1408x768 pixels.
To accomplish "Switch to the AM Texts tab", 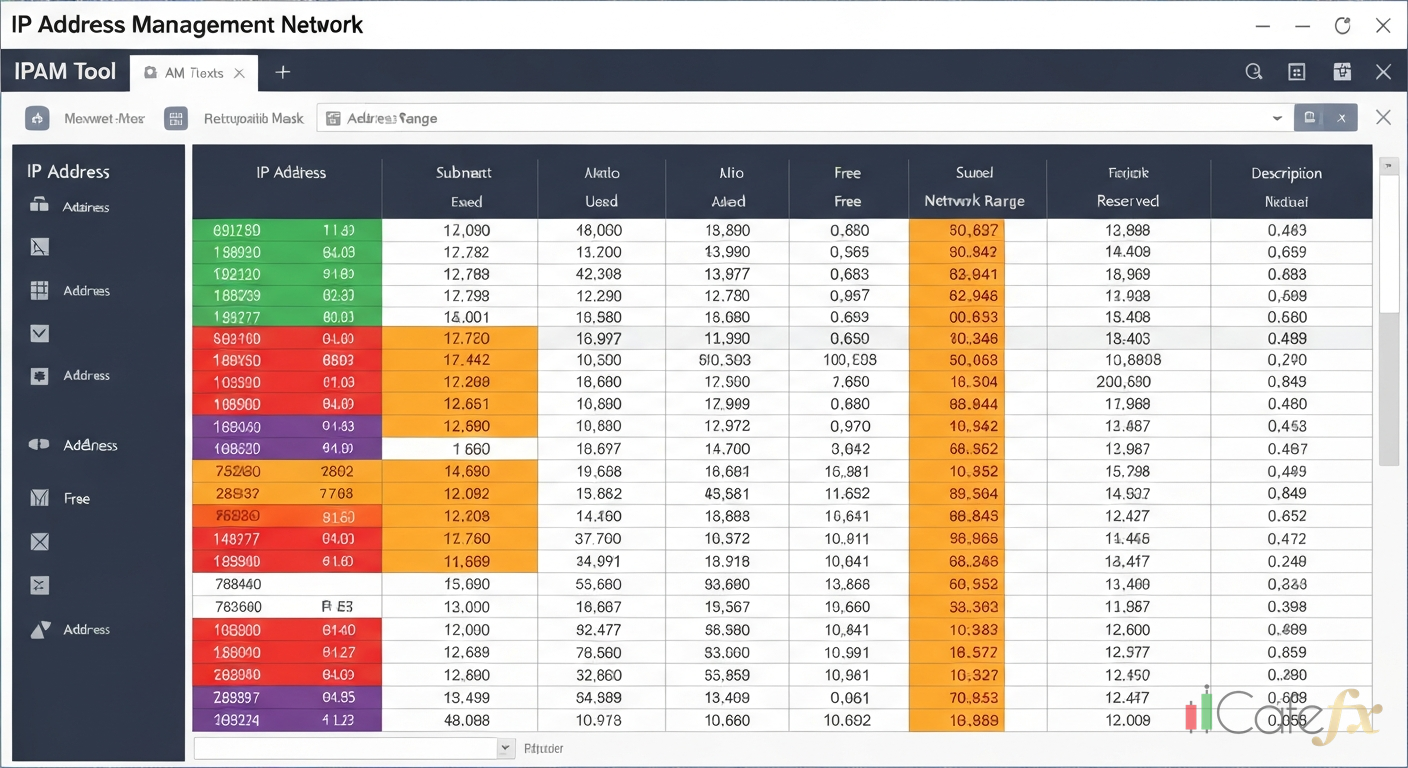I will (x=193, y=72).
